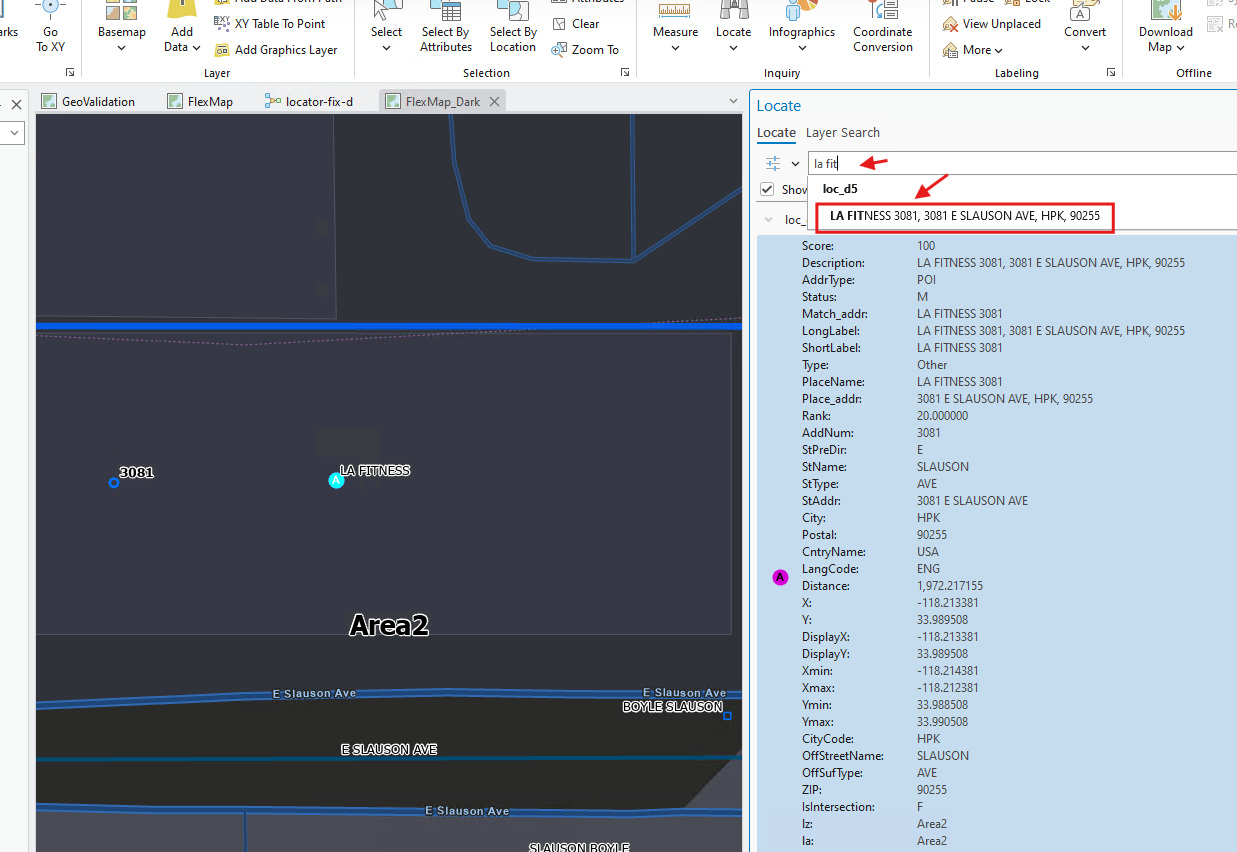Viewport: 1237px width, 852px height.
Task: Click Add Graphics Layer
Action: point(276,49)
